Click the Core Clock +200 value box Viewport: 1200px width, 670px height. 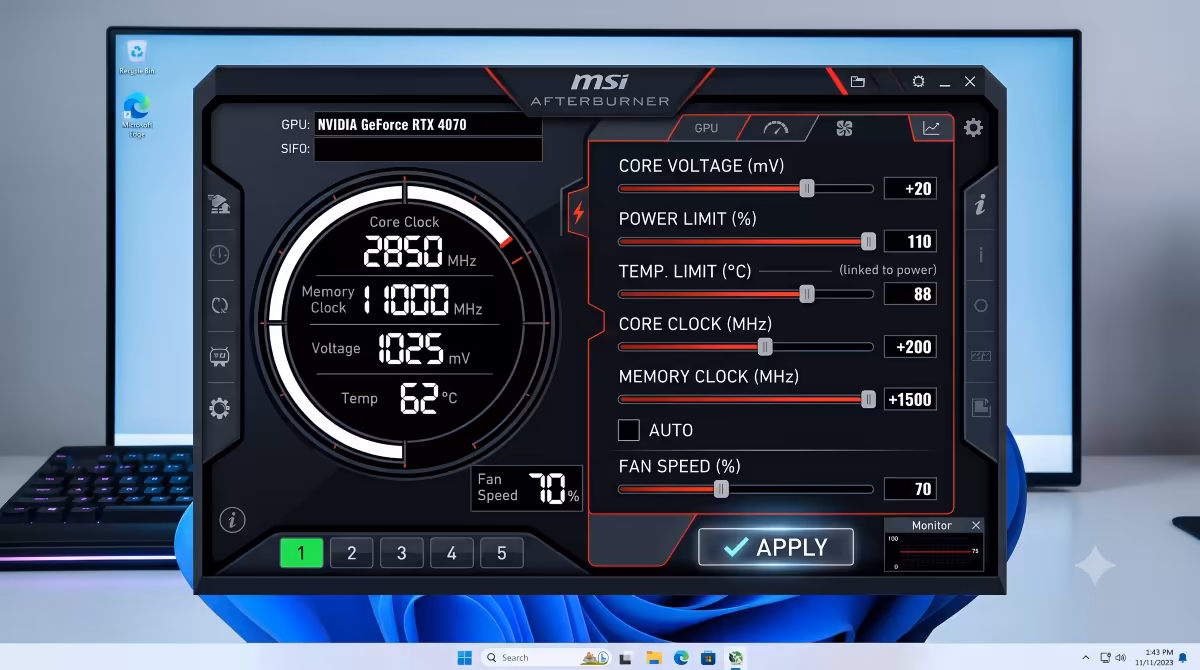pyautogui.click(x=910, y=347)
